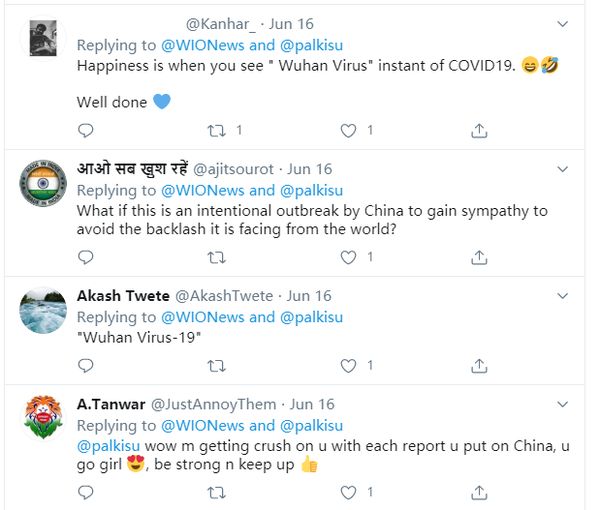Retweet Kanhar_'s tweet
This screenshot has width=600, height=510.
(216, 130)
